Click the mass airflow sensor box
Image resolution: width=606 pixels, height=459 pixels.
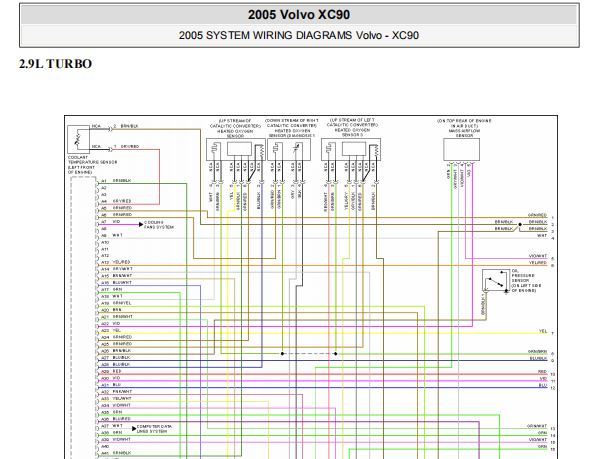click(x=461, y=150)
